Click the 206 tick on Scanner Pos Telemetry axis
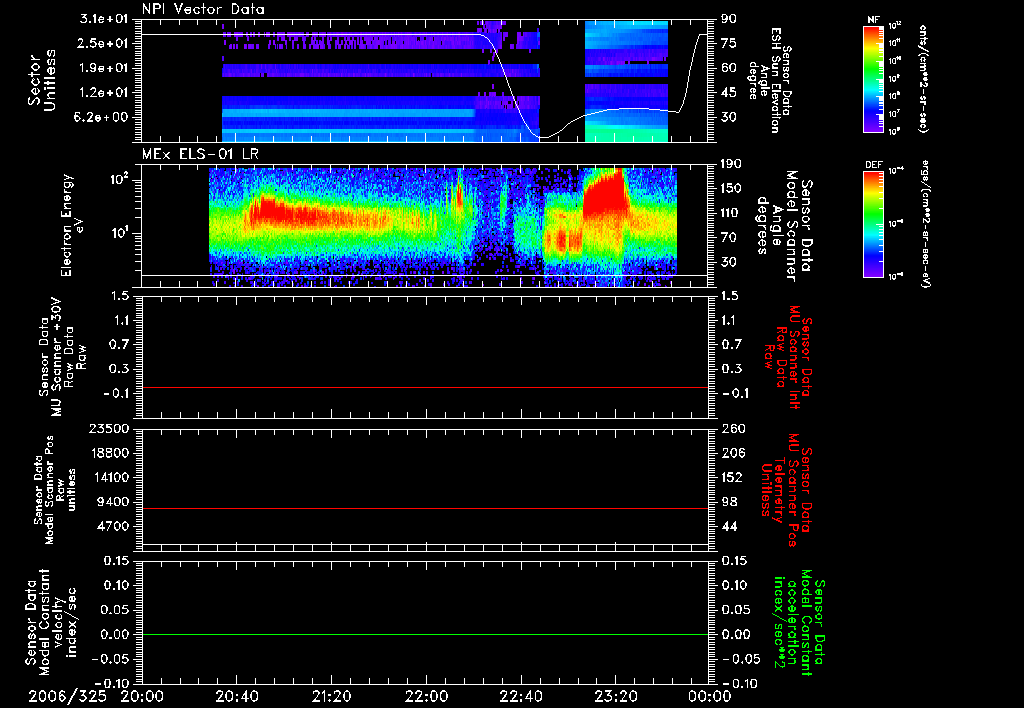The image size is (1024, 708). click(732, 453)
